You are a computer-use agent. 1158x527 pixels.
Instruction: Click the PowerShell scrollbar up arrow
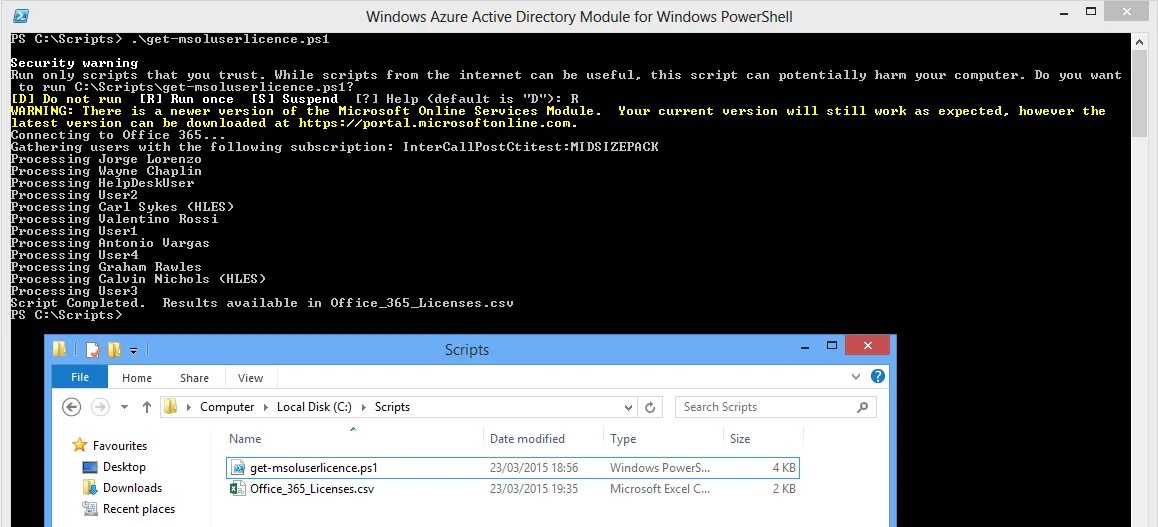click(x=1140, y=40)
